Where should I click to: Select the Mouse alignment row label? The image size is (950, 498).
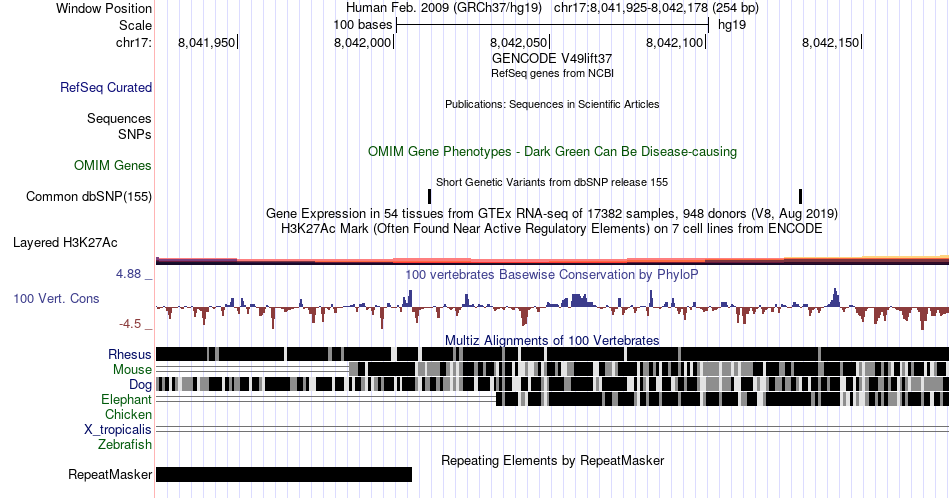[132, 370]
